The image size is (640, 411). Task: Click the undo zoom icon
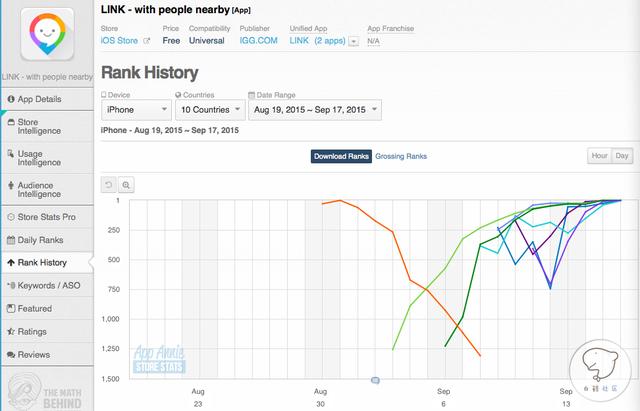(109, 184)
